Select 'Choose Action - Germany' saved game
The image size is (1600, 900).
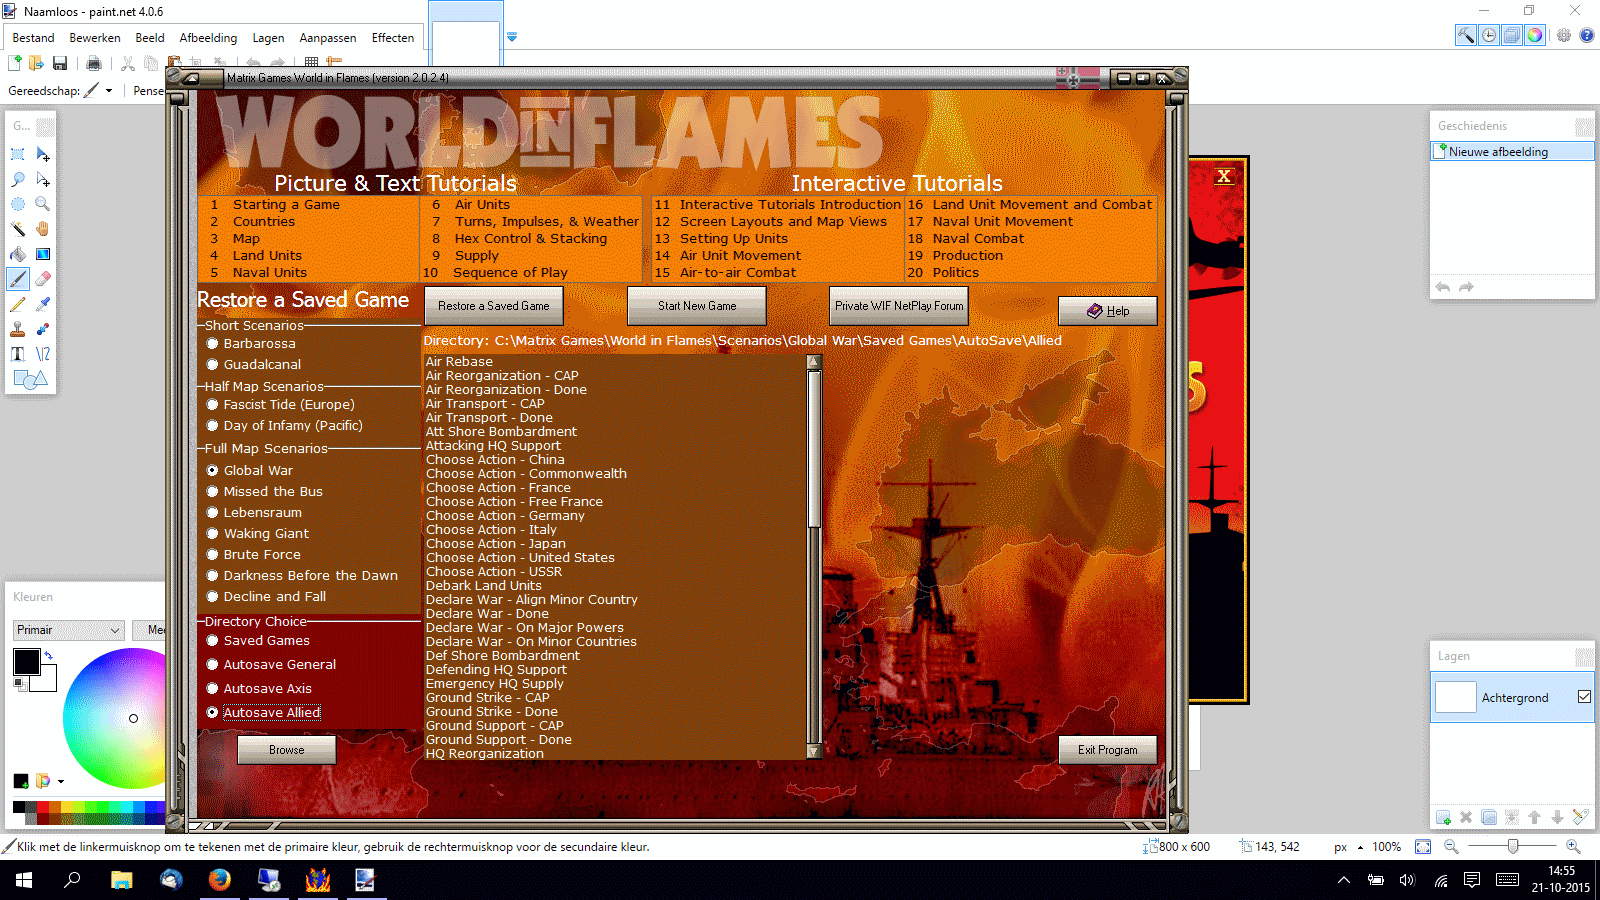(505, 516)
